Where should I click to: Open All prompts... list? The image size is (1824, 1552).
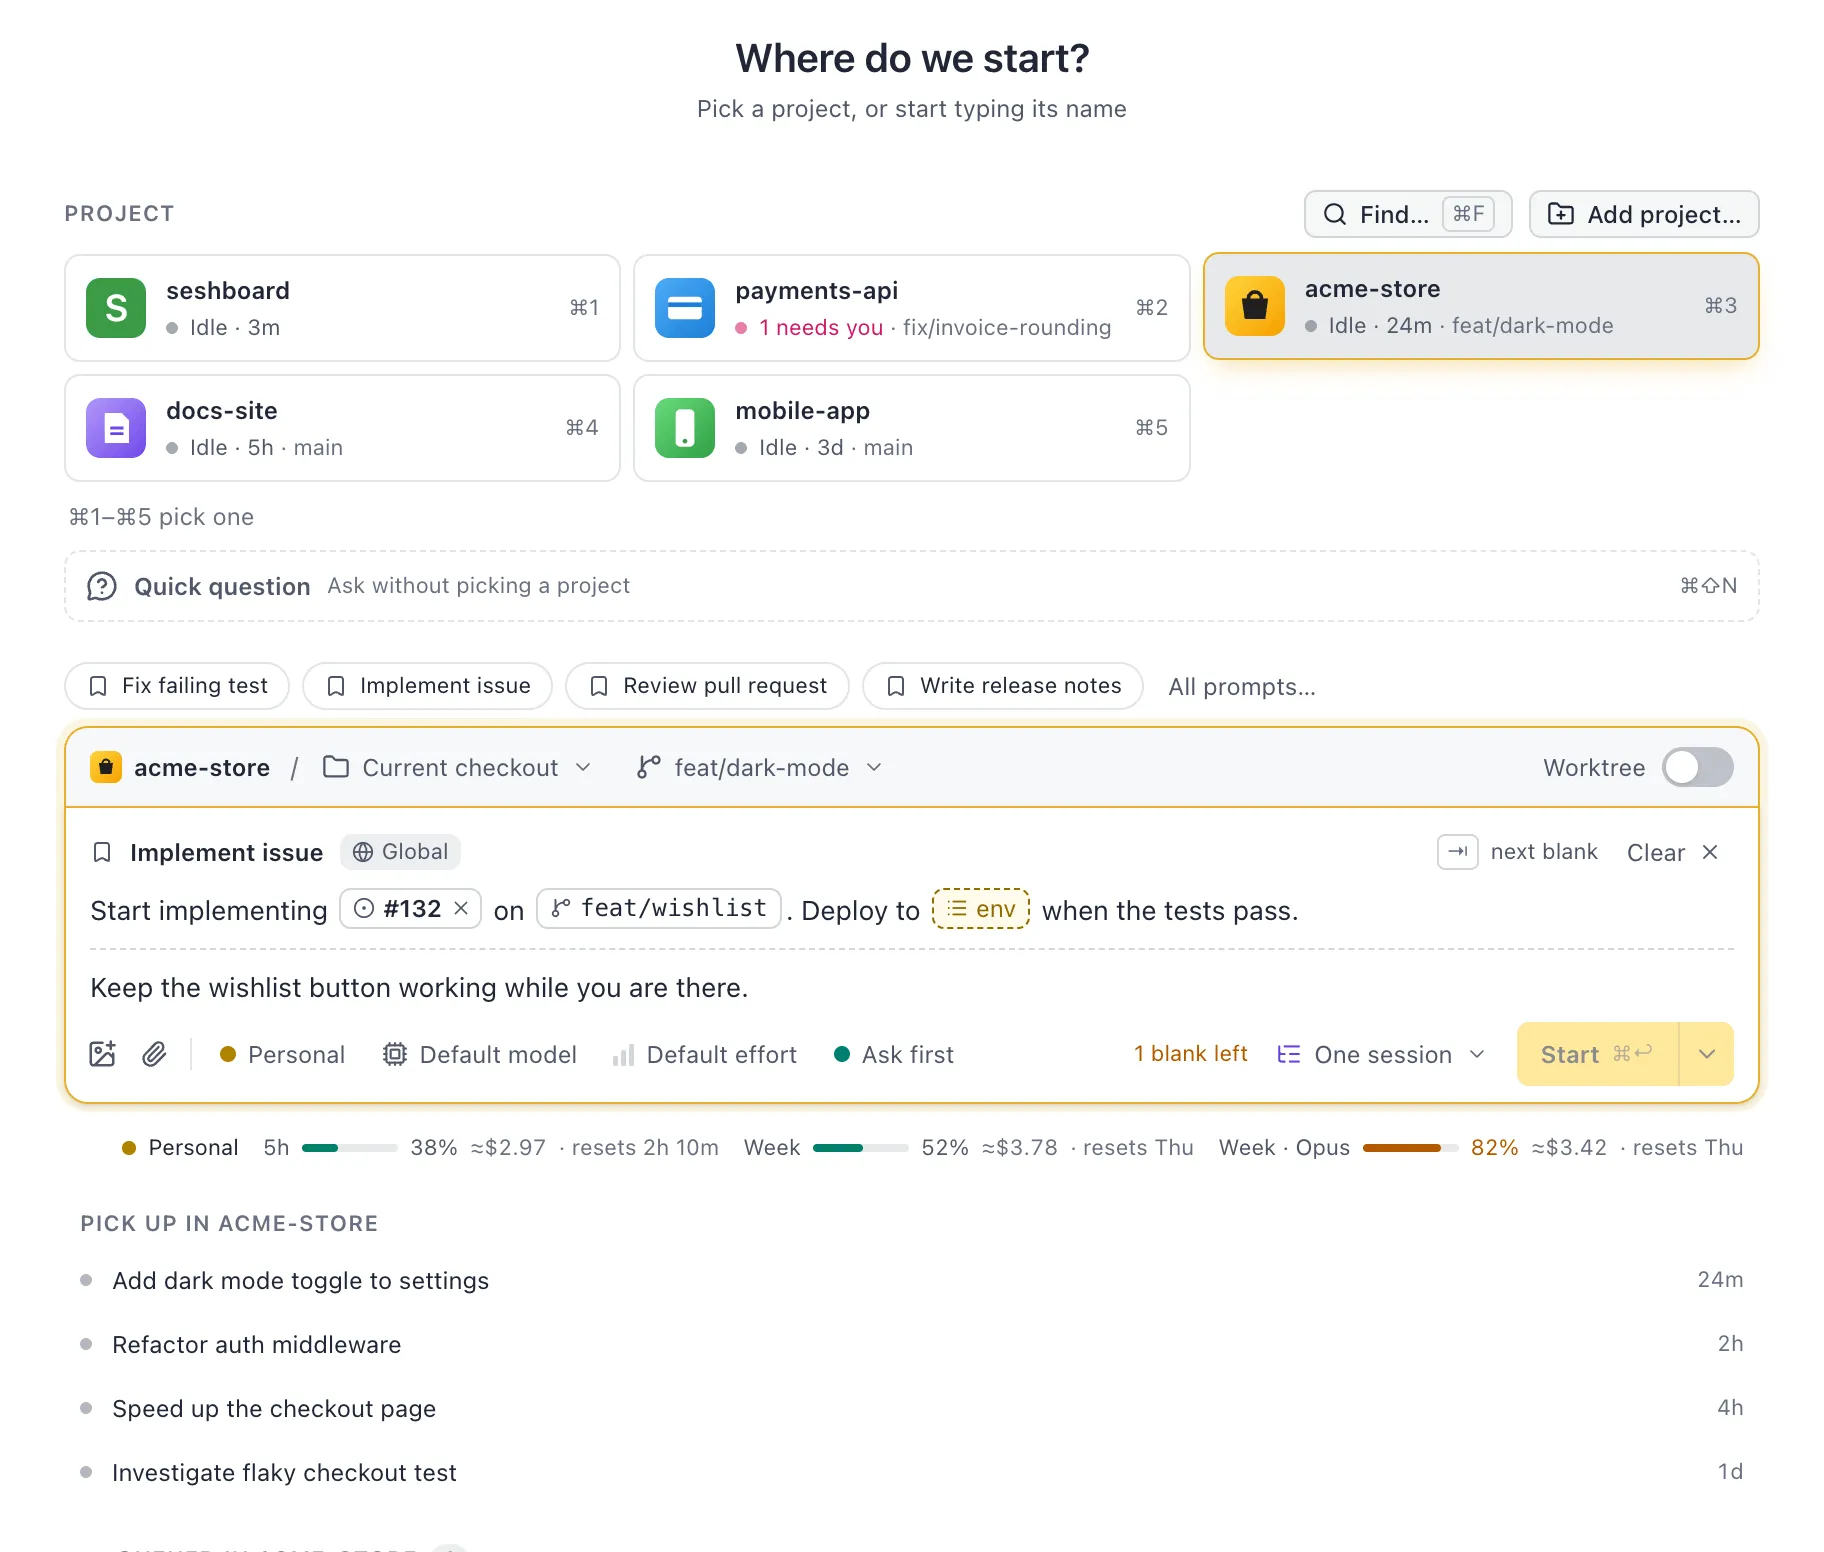(x=1242, y=686)
